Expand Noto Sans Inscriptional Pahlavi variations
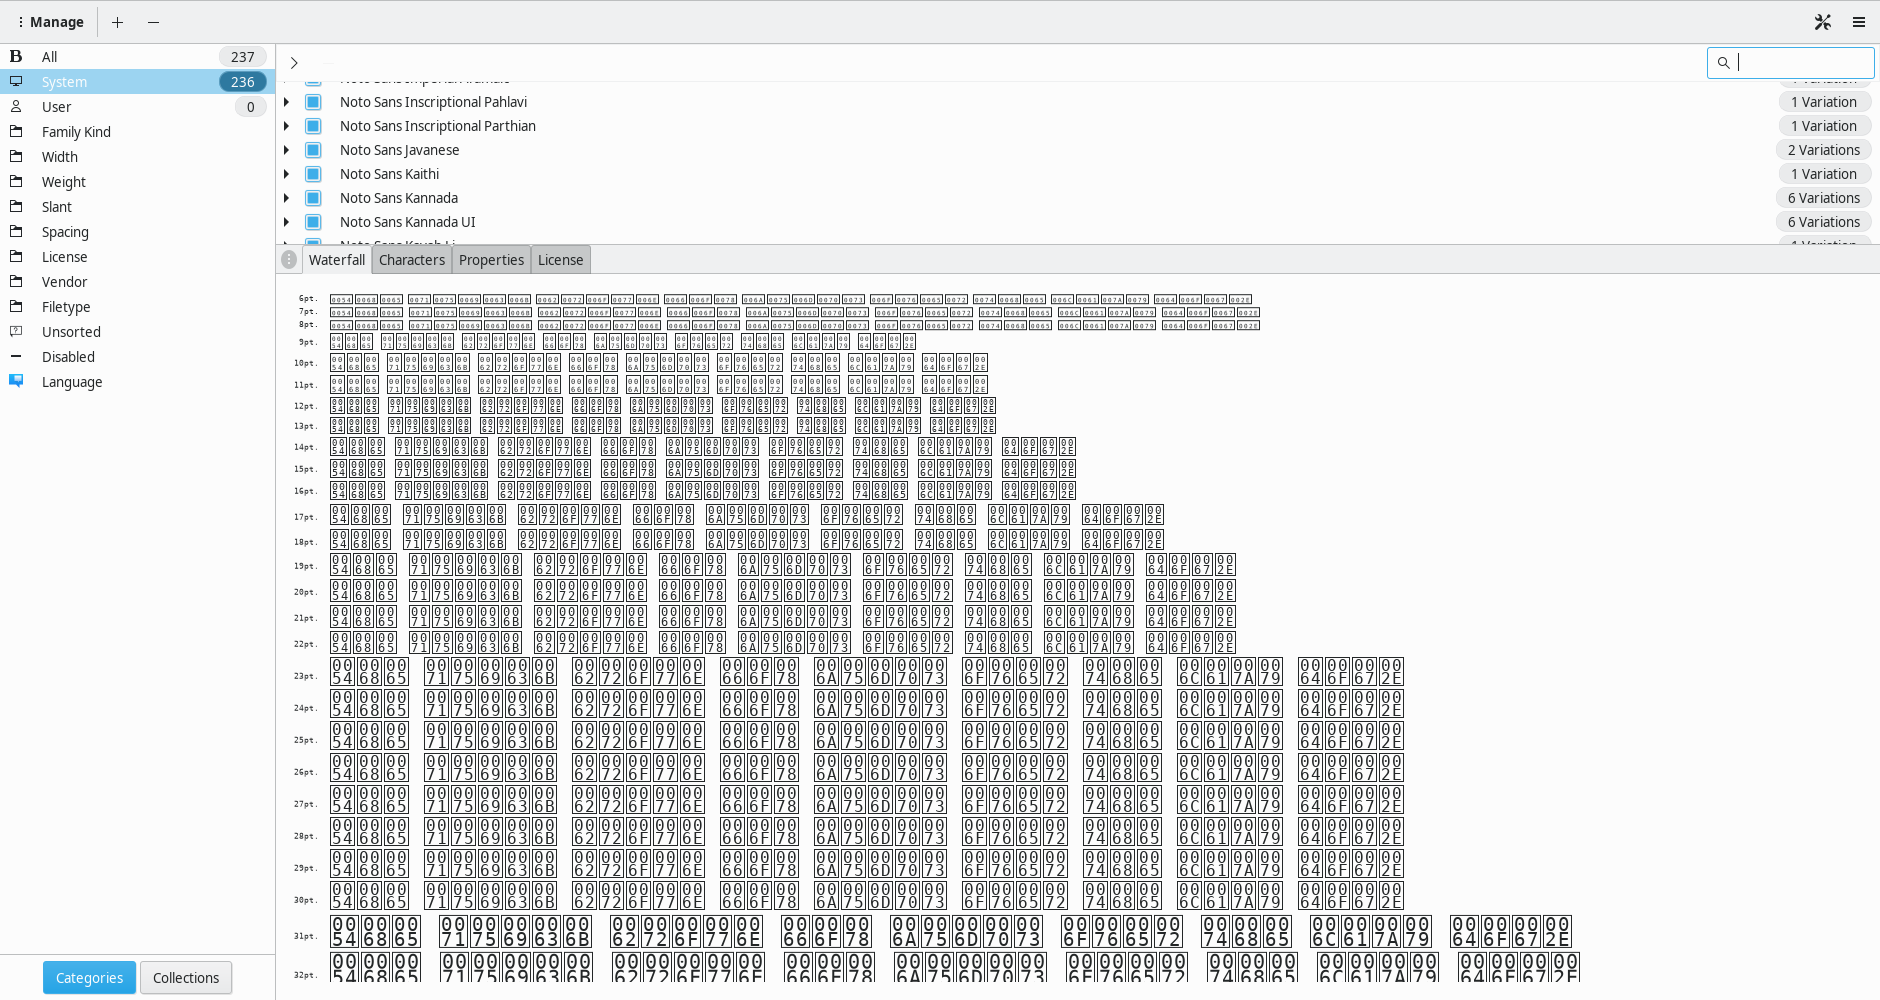 tap(288, 101)
